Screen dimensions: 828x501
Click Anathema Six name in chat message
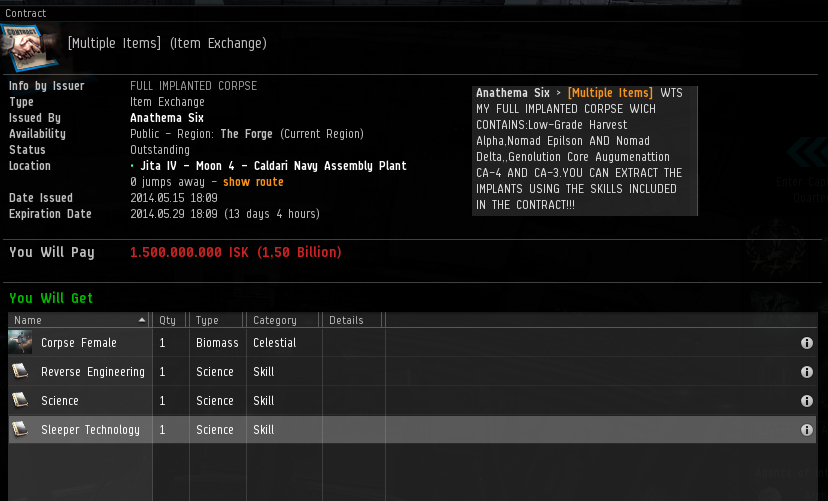point(513,93)
